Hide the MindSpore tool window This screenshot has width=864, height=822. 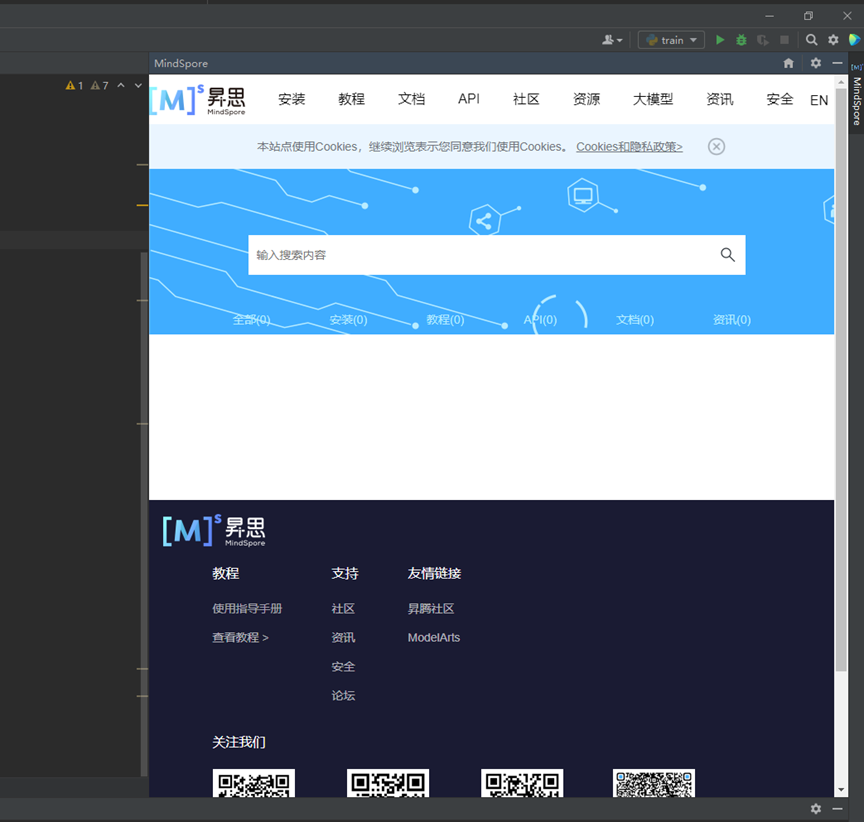pyautogui.click(x=837, y=62)
